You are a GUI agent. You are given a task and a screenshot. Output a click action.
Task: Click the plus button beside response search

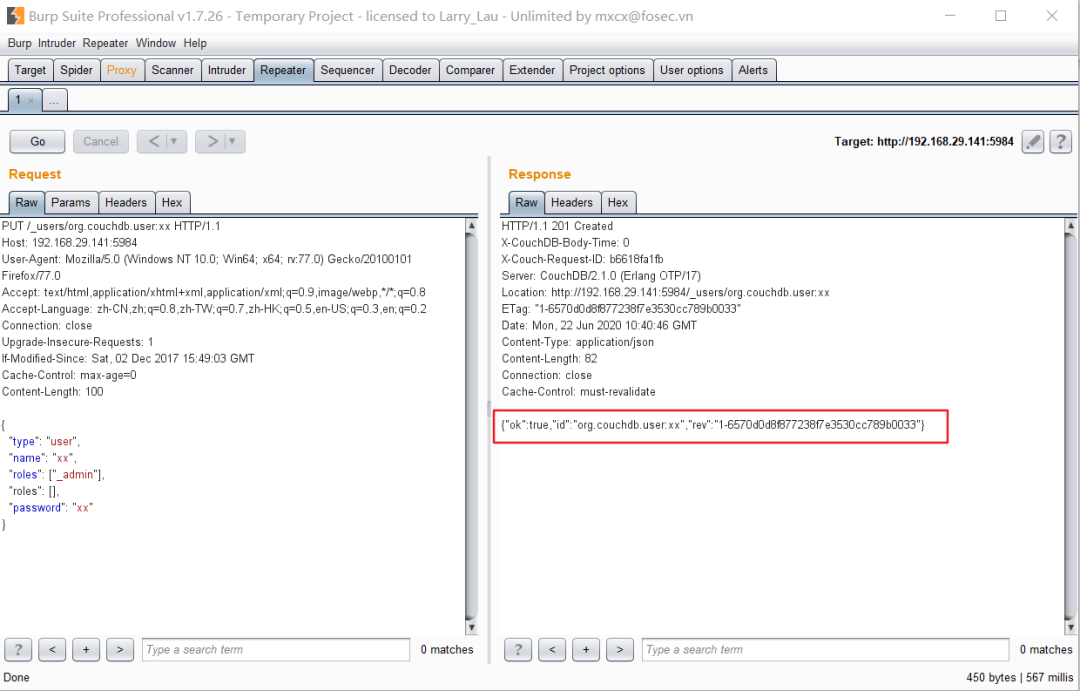tap(586, 650)
